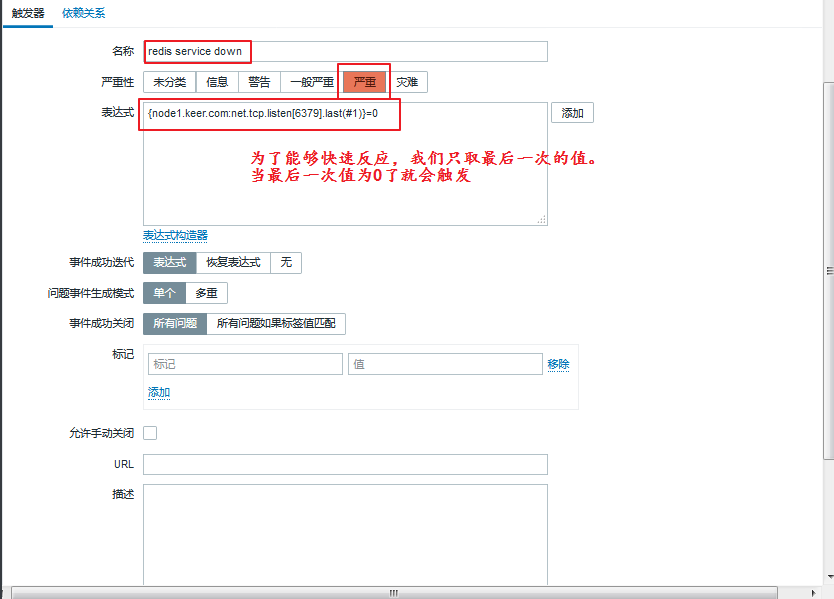Select 灾难 severity level
Screen dimensions: 834x599
coord(407,82)
